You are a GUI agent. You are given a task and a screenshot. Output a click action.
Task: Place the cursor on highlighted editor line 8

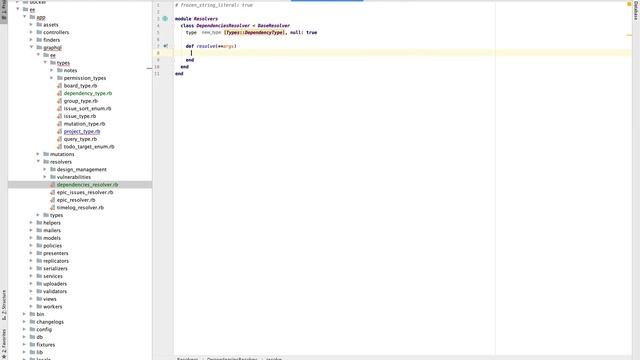click(x=402, y=53)
